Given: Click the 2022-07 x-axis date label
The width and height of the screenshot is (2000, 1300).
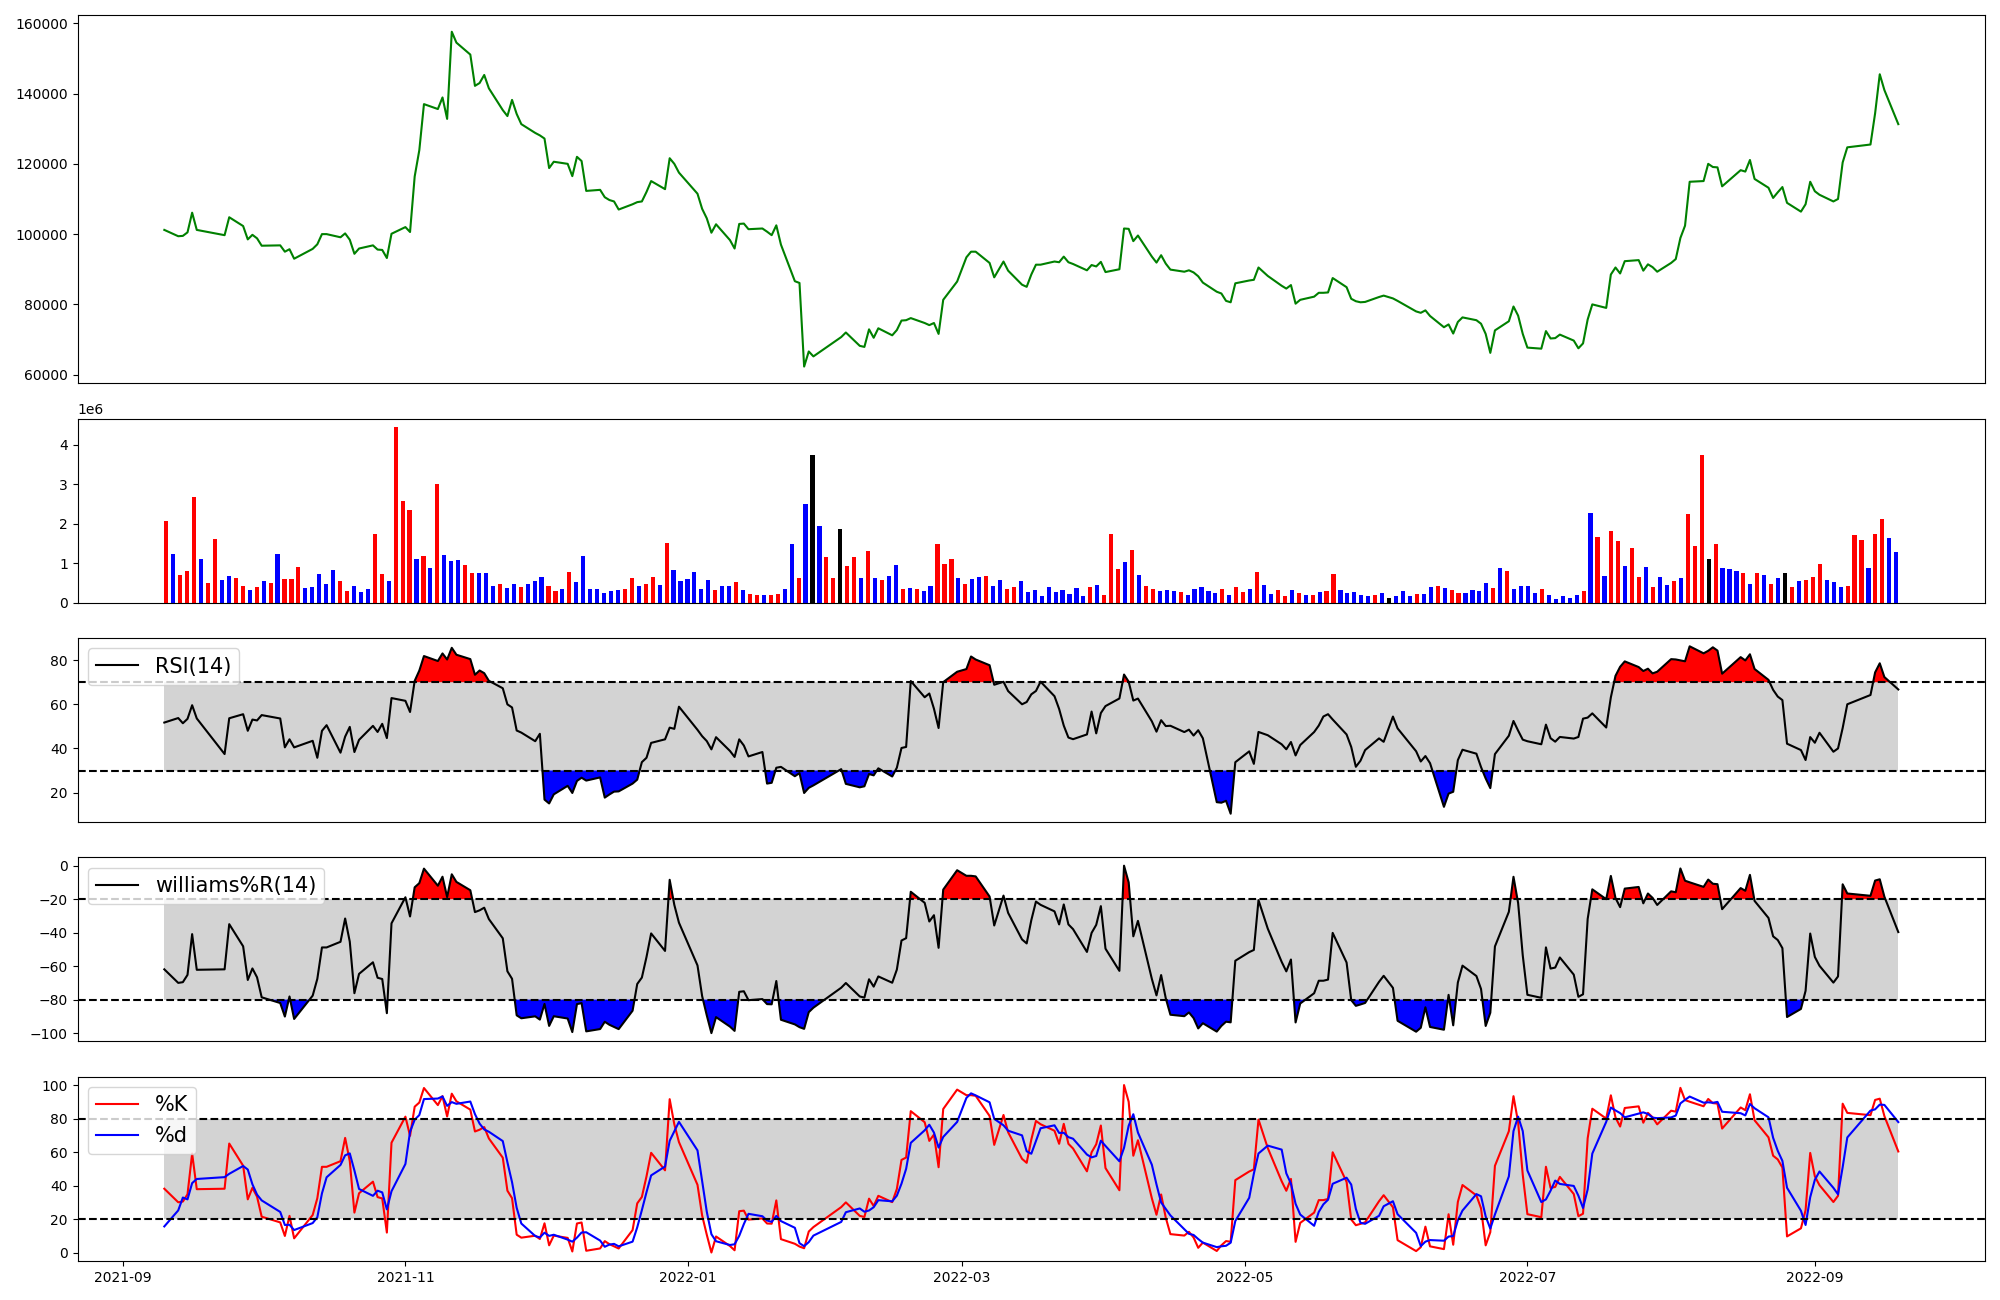Looking at the screenshot, I should (1527, 1277).
